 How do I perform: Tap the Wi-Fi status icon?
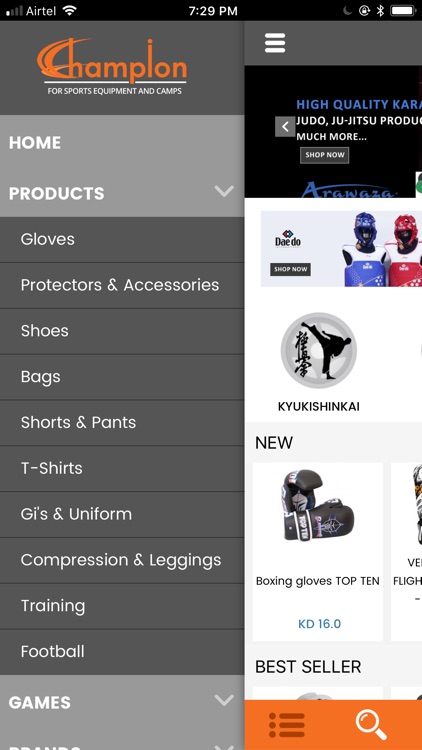coord(69,11)
